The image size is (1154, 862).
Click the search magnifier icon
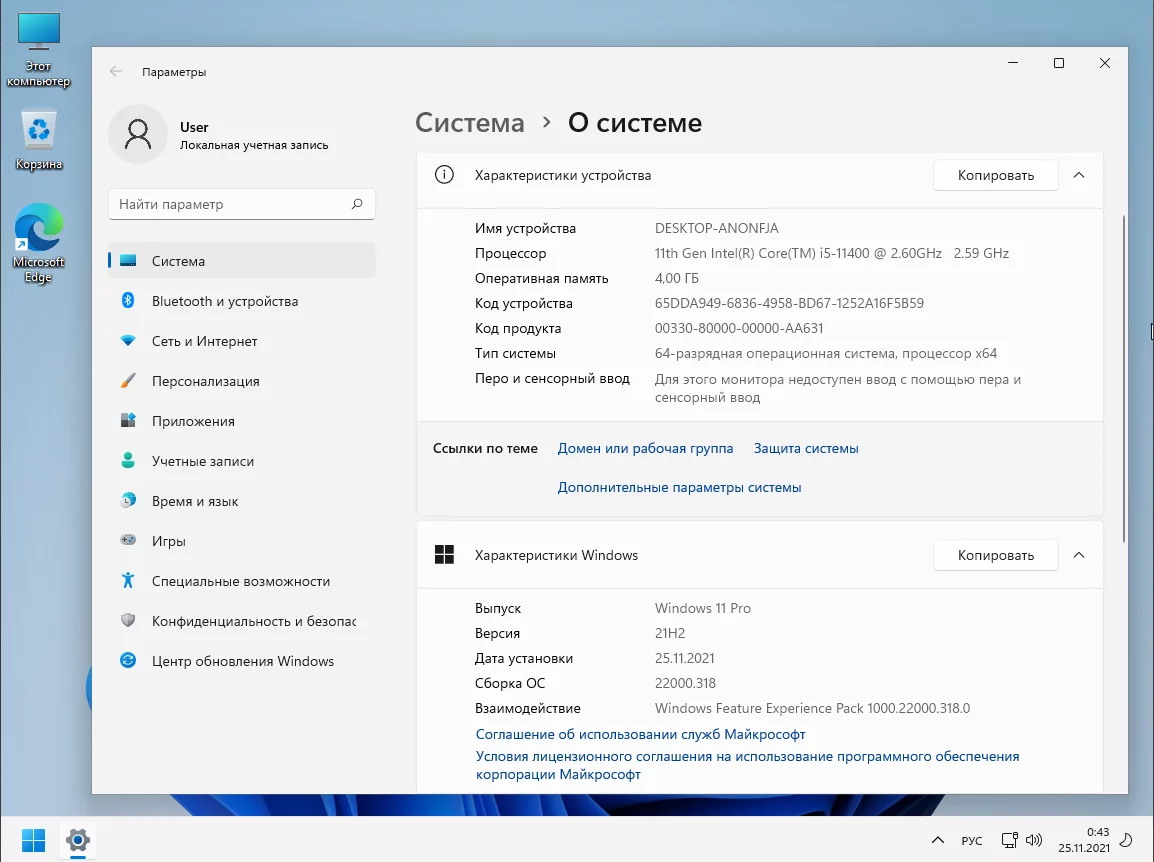357,204
